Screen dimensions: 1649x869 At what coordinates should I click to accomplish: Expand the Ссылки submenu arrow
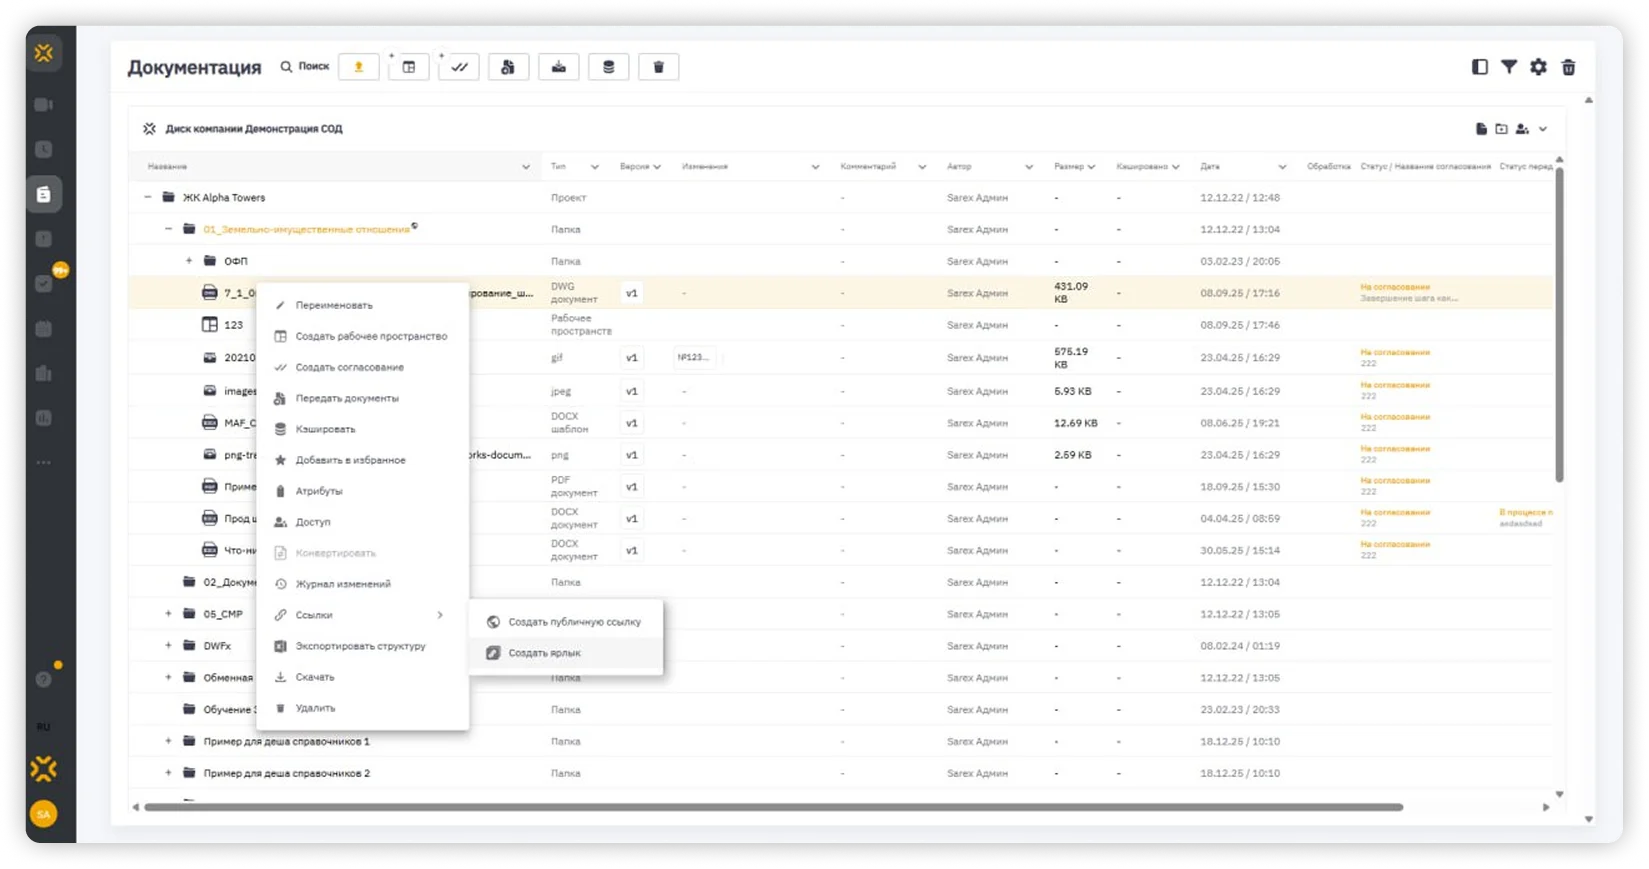(440, 615)
